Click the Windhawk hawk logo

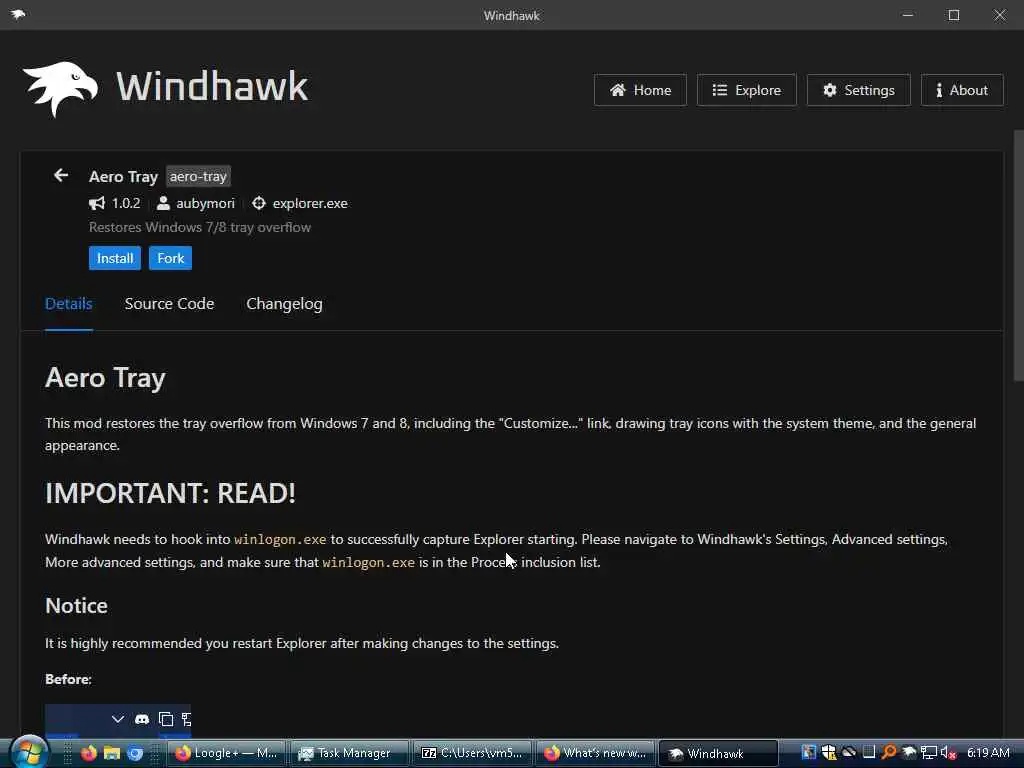click(x=60, y=88)
